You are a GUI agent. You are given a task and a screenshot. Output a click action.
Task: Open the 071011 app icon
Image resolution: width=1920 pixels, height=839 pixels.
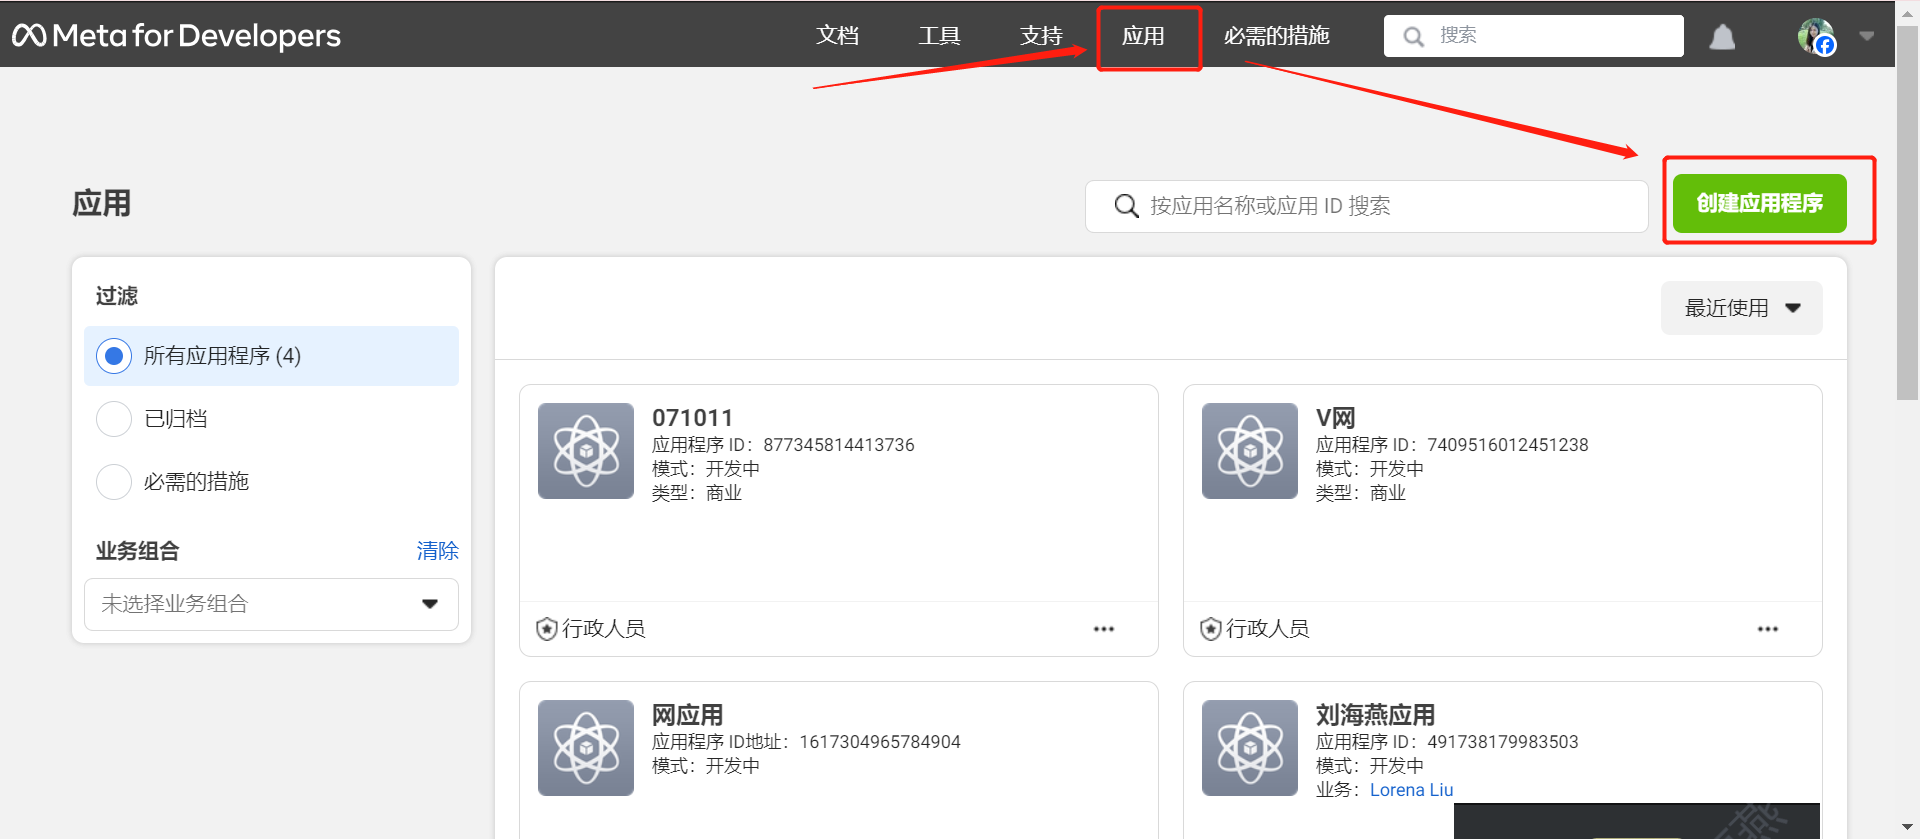click(x=586, y=451)
